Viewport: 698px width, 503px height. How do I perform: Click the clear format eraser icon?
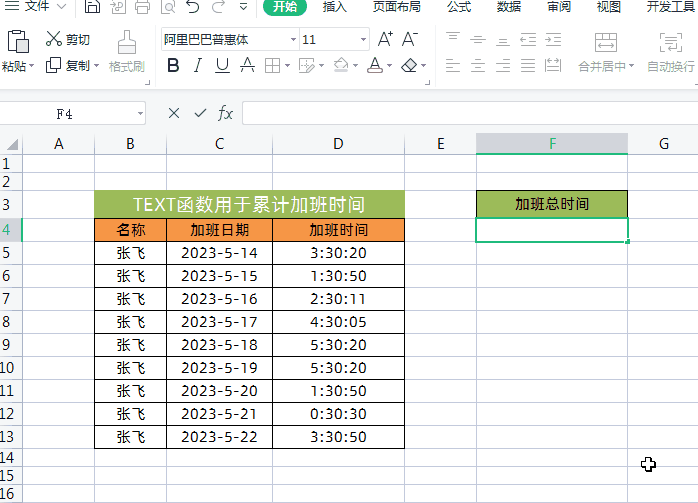(x=409, y=65)
